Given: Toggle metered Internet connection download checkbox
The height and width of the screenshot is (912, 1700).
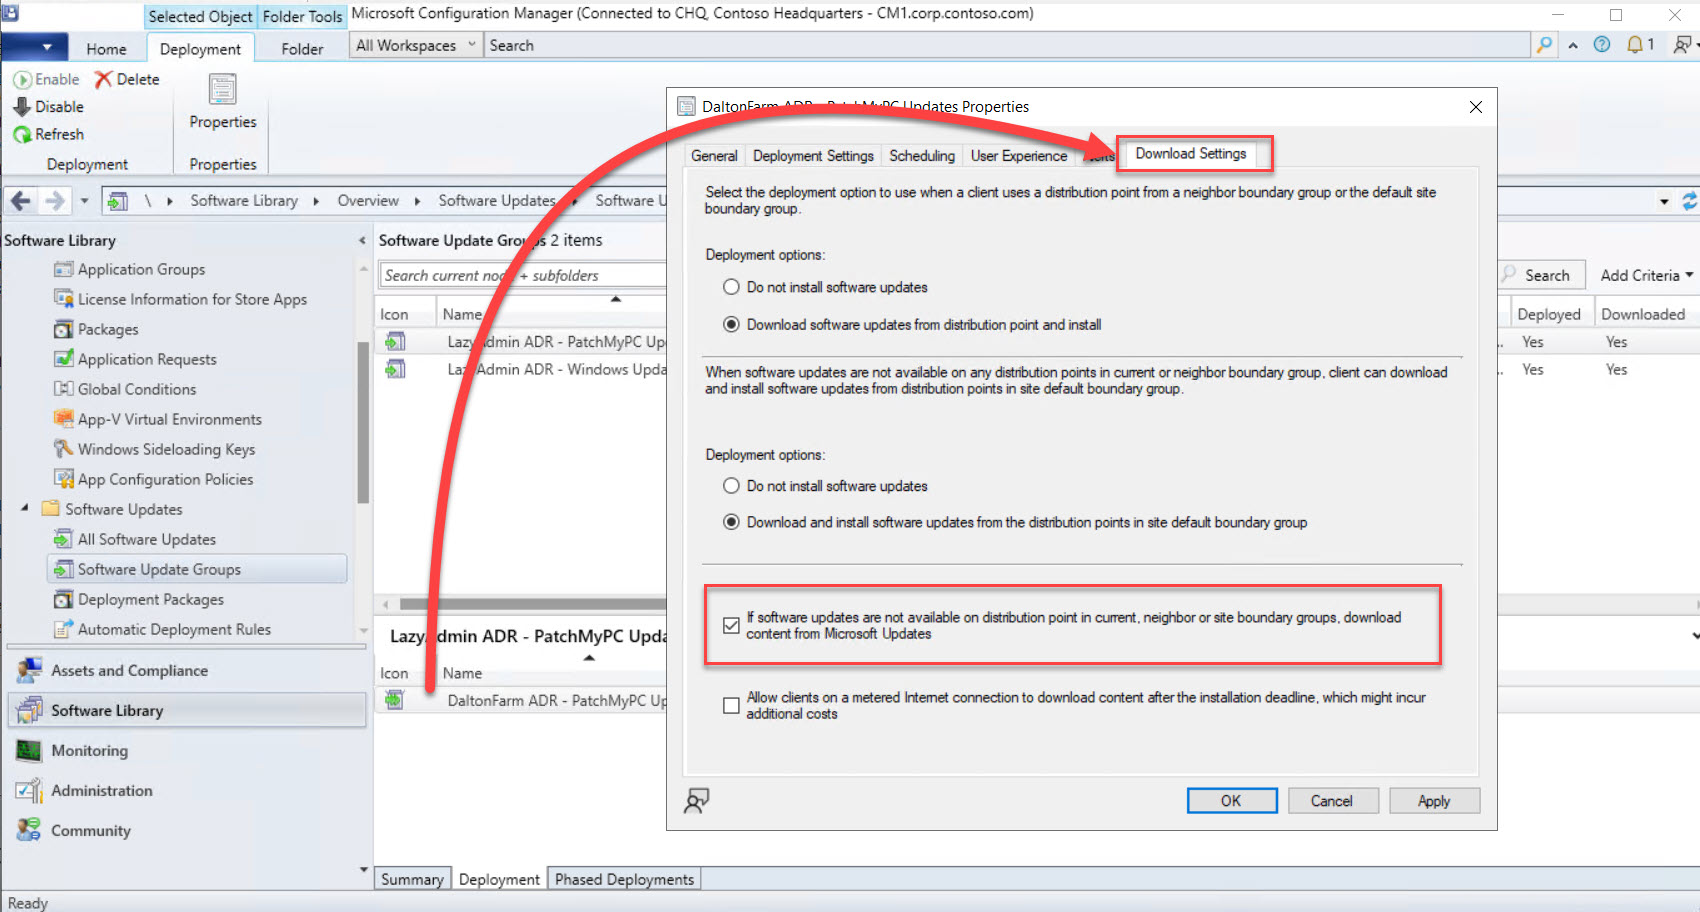Looking at the screenshot, I should coord(731,706).
